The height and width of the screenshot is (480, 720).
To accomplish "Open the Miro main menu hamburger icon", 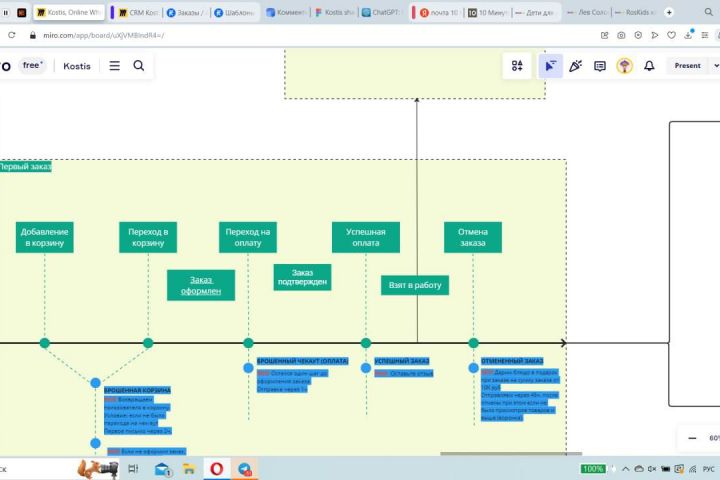I will pyautogui.click(x=114, y=66).
